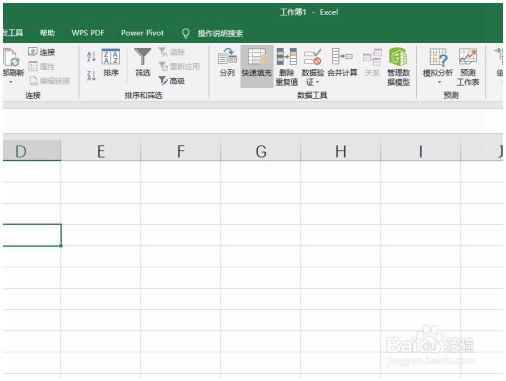Image resolution: width=506 pixels, height=381 pixels.
Task: Select column E header
Action: [101, 151]
